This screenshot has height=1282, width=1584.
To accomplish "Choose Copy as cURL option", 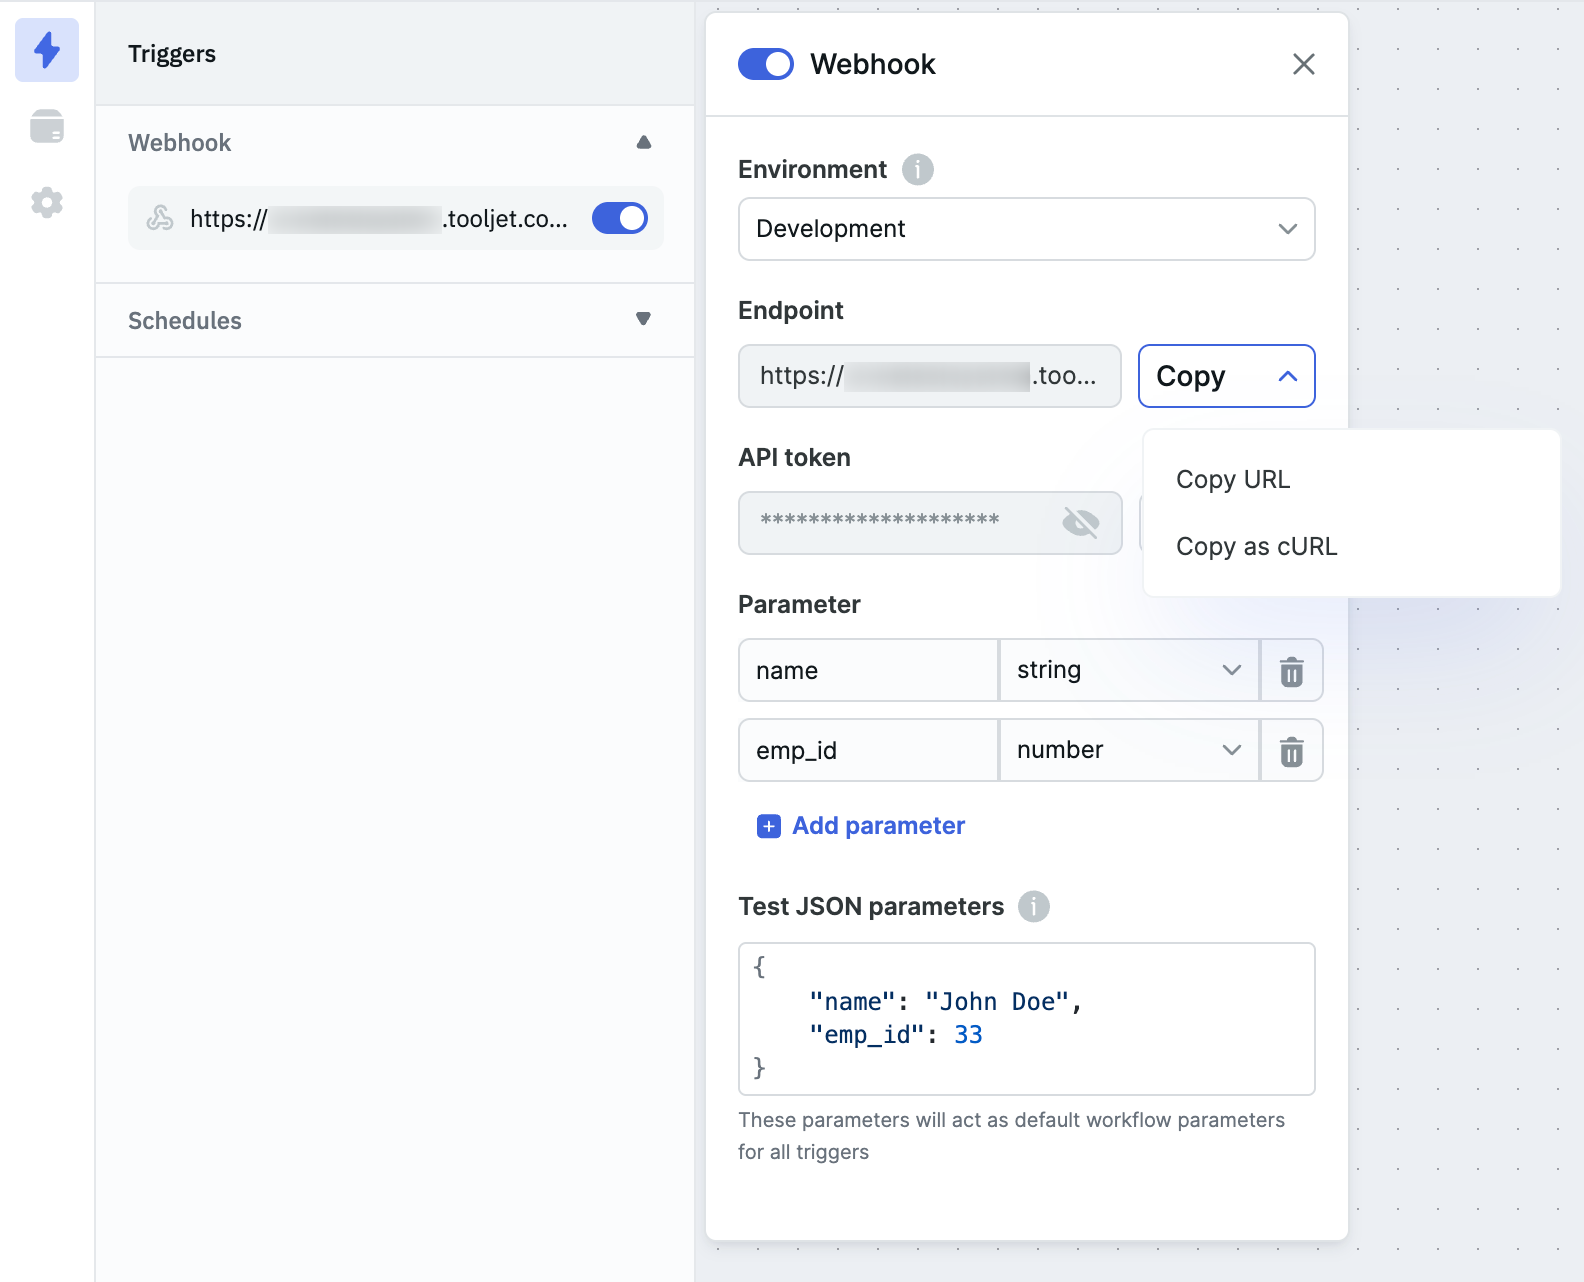I will tap(1256, 547).
